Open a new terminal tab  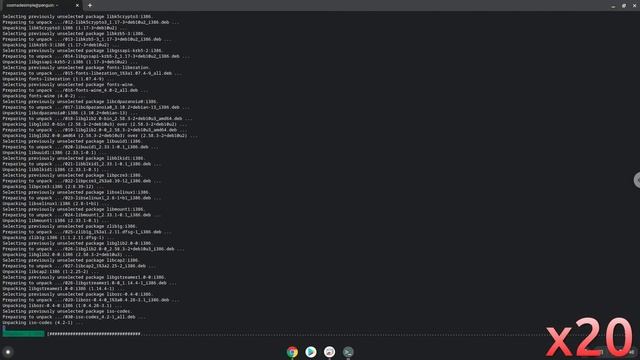tap(90, 5)
